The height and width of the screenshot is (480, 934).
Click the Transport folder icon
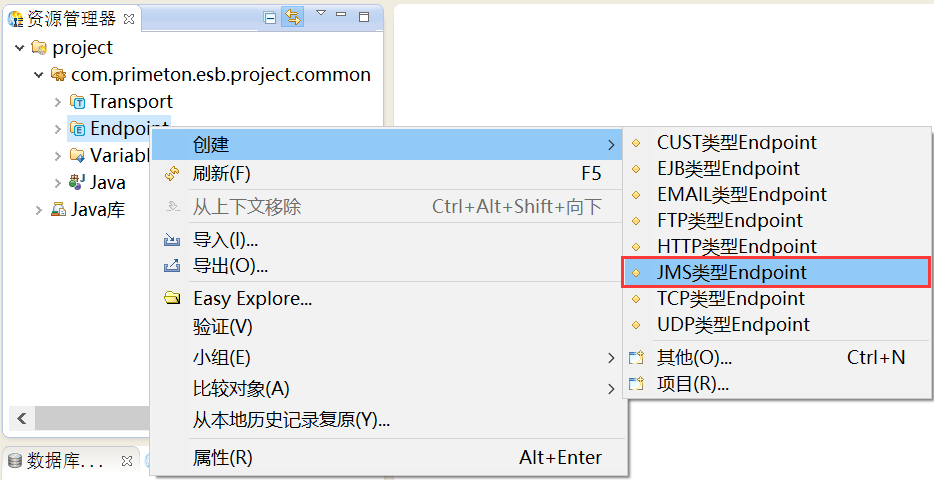(x=78, y=102)
